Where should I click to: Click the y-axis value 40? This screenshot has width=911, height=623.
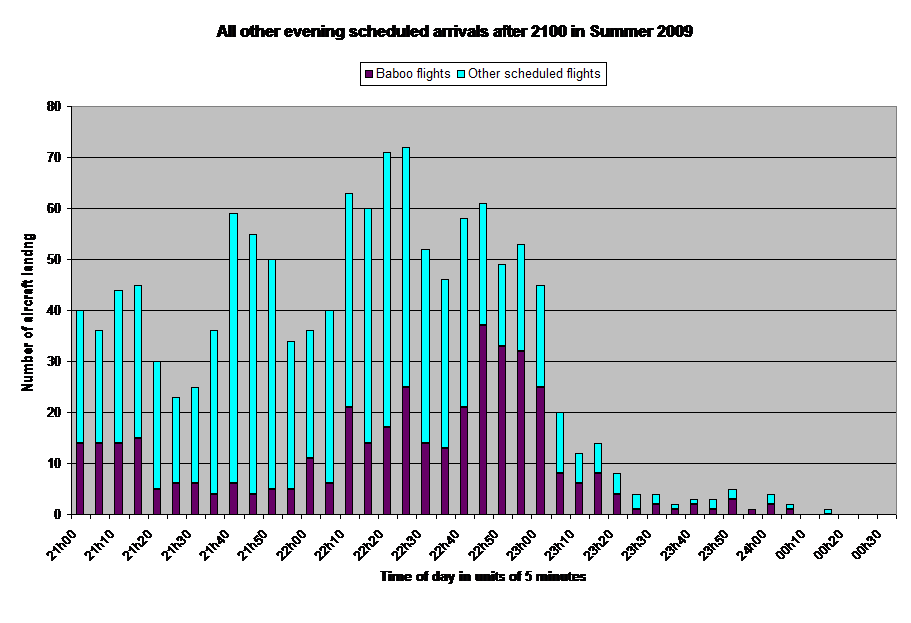[53, 310]
